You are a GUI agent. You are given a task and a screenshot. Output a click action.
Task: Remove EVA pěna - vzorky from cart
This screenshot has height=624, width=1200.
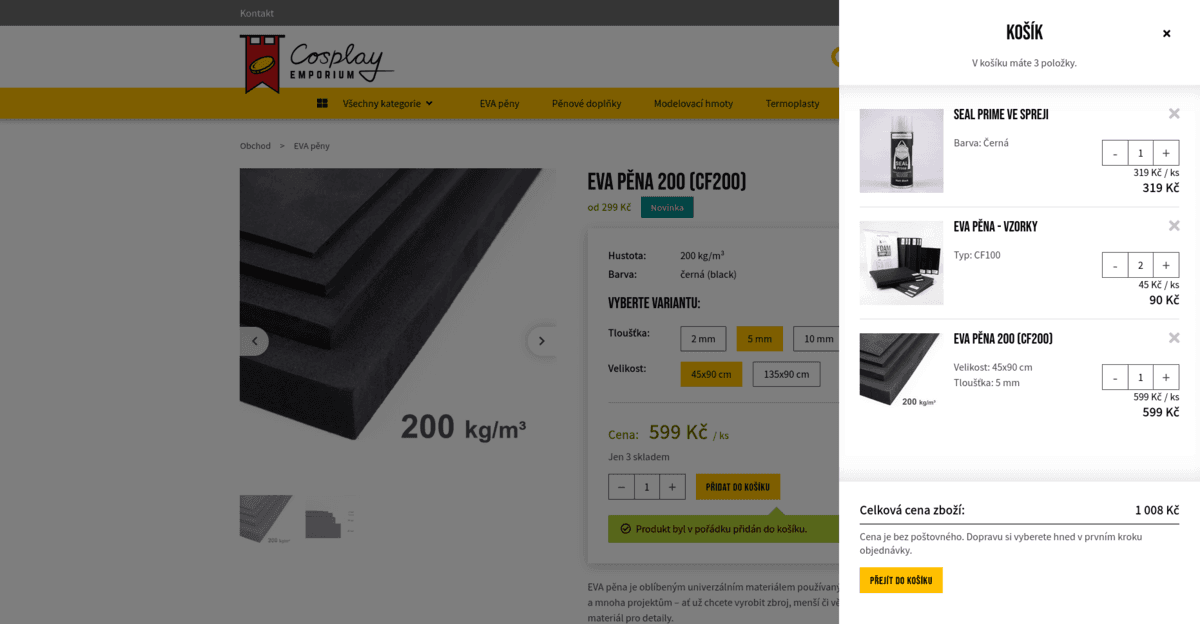pyautogui.click(x=1174, y=226)
